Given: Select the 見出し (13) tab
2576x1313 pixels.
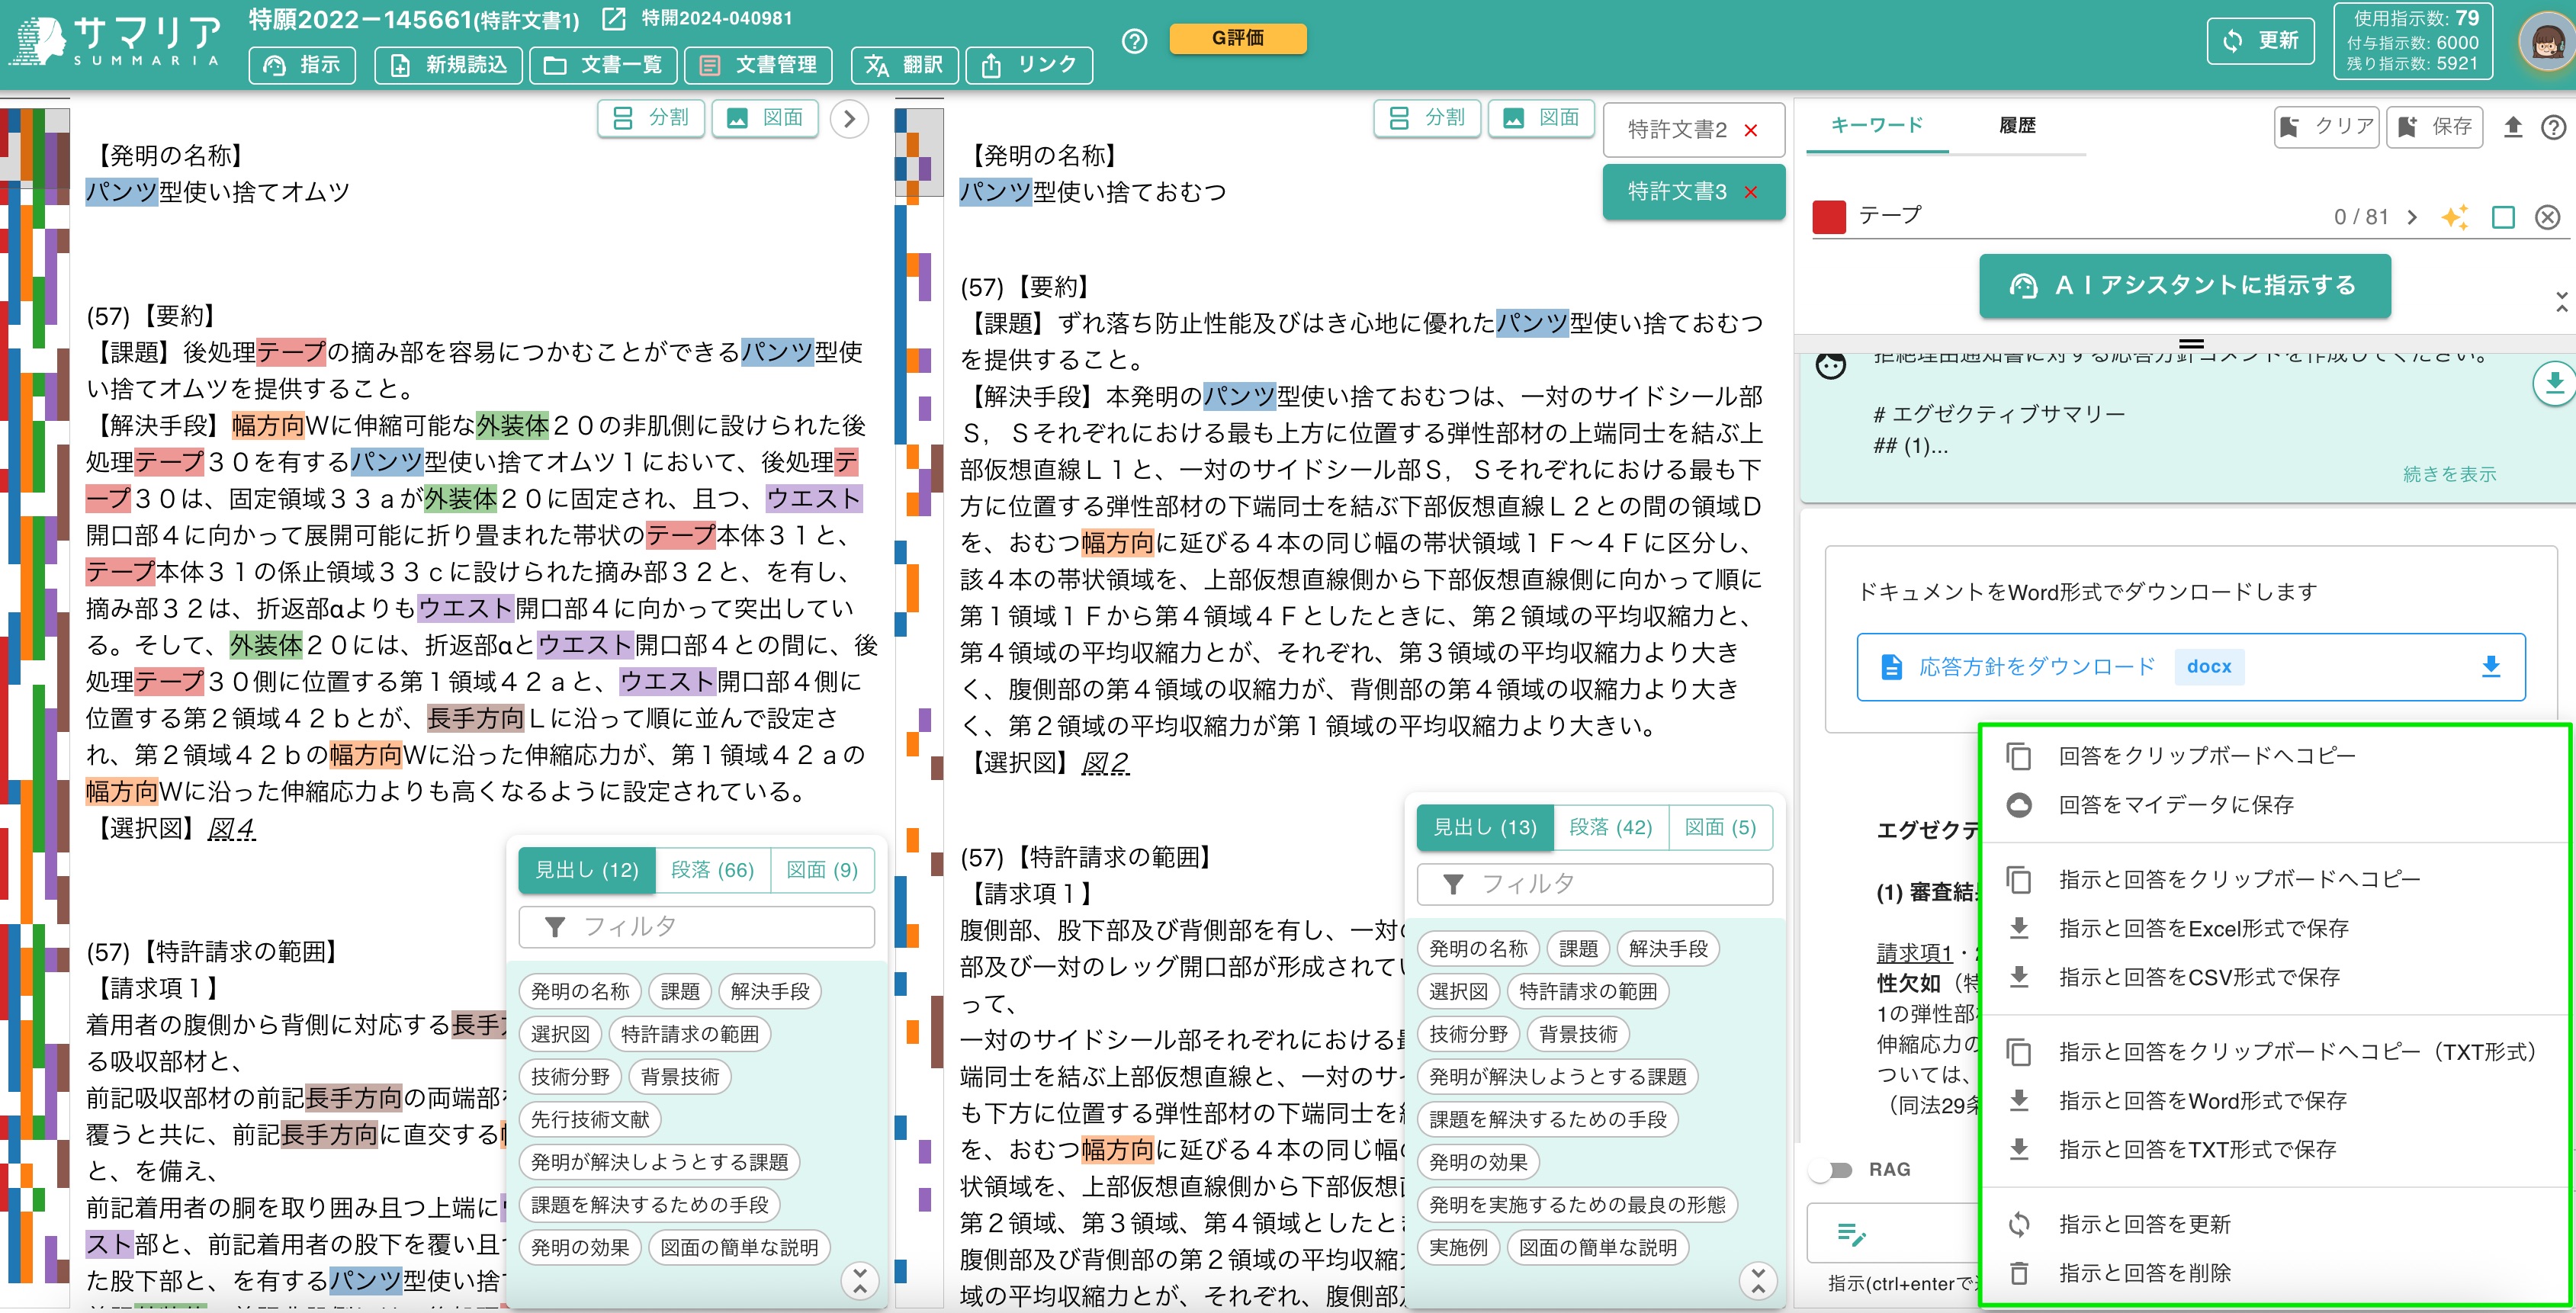Looking at the screenshot, I should click(x=1485, y=827).
